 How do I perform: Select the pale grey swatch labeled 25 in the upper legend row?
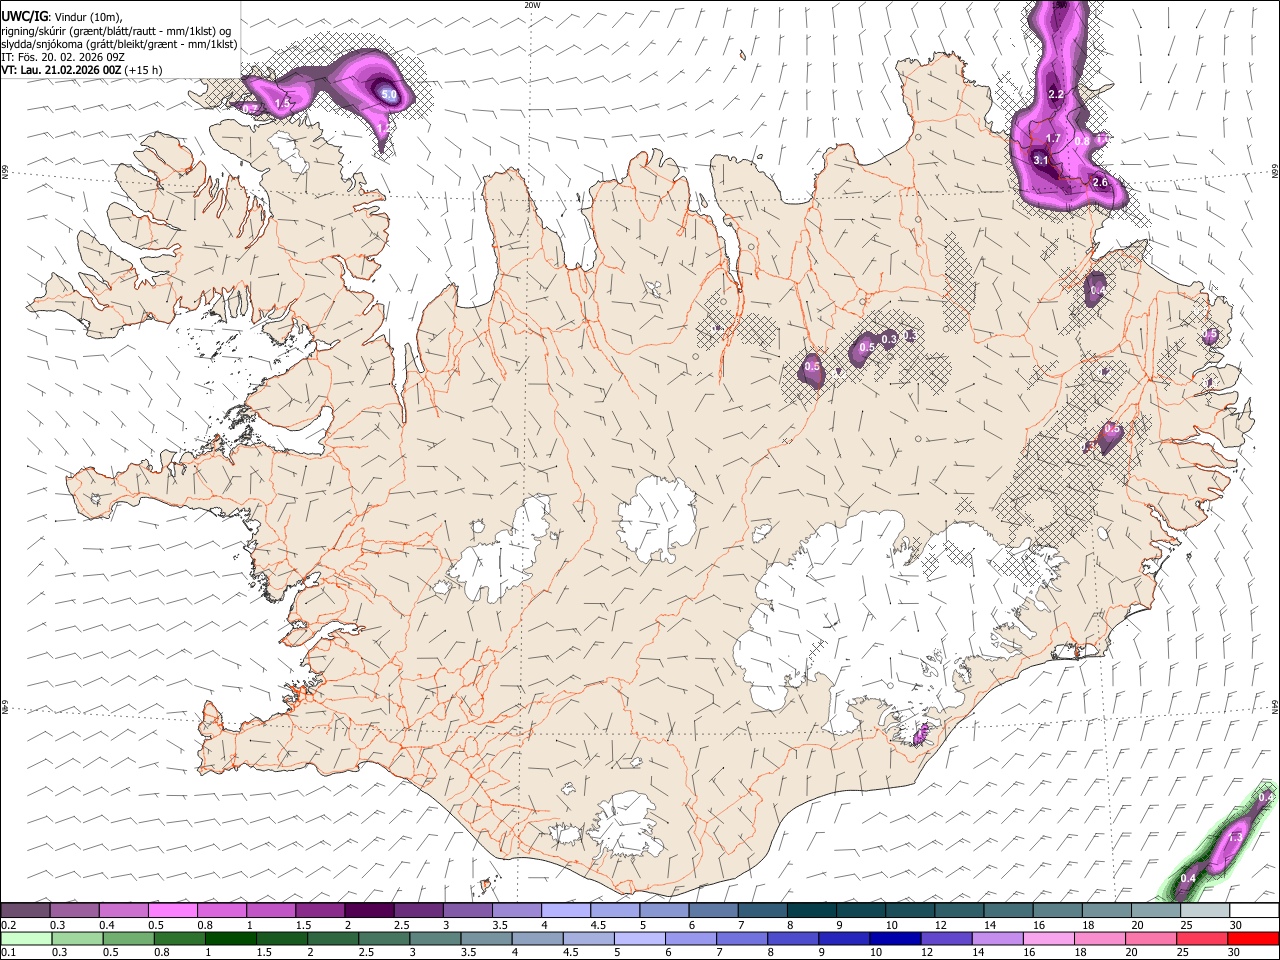coord(1204,911)
